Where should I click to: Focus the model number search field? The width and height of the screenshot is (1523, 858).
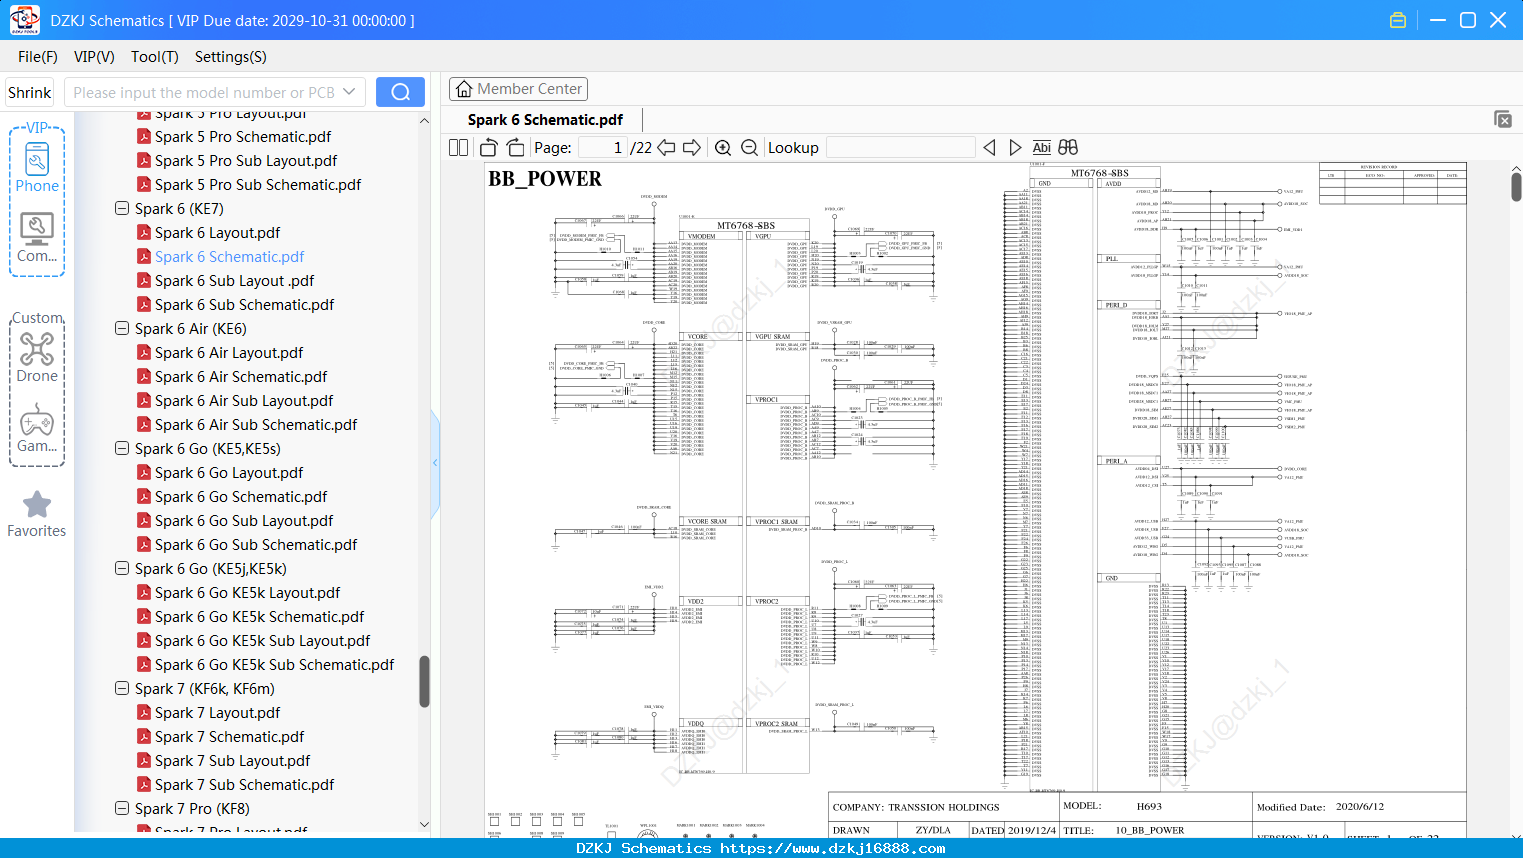[x=203, y=92]
